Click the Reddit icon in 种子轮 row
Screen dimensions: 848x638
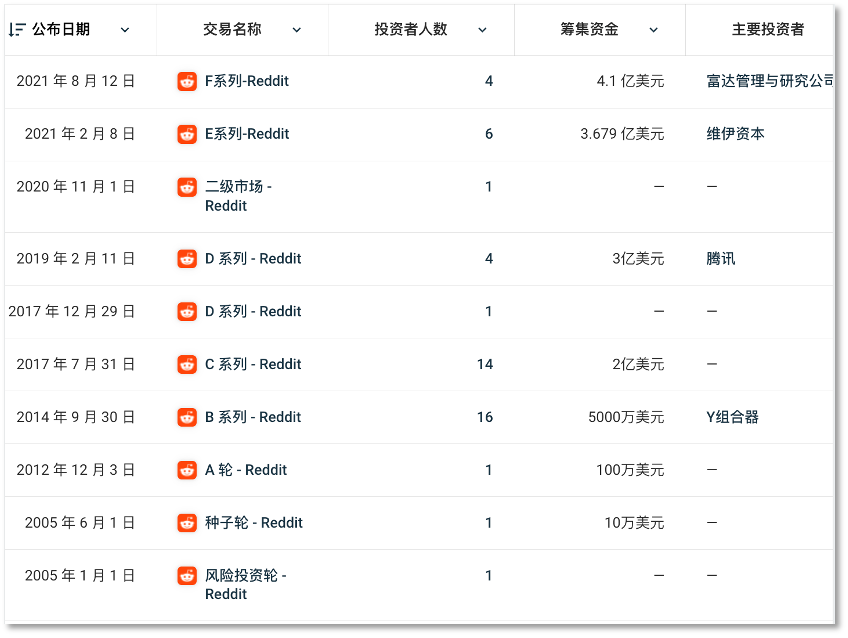pyautogui.click(x=187, y=523)
